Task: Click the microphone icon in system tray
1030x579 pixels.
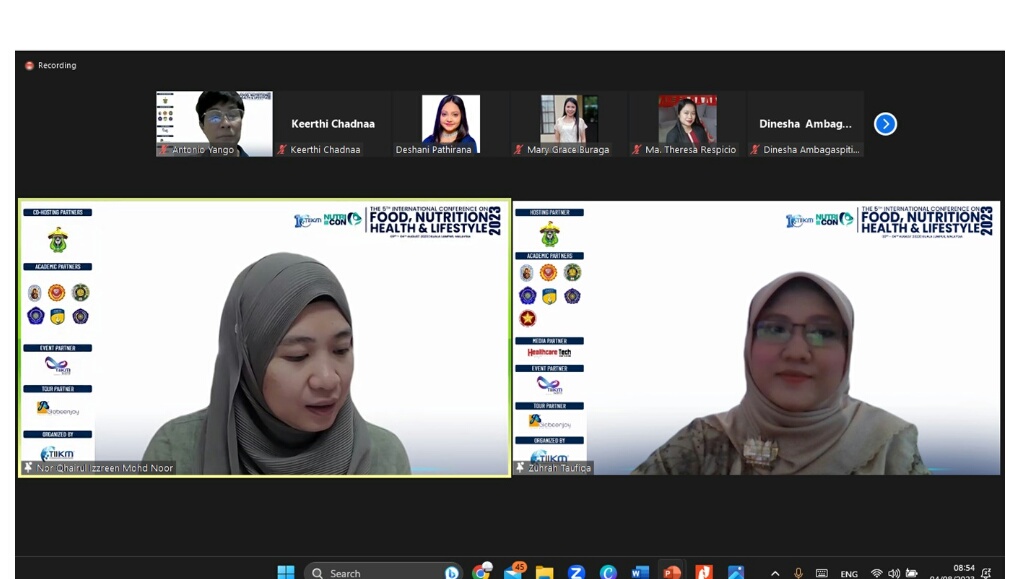Action: (x=798, y=573)
